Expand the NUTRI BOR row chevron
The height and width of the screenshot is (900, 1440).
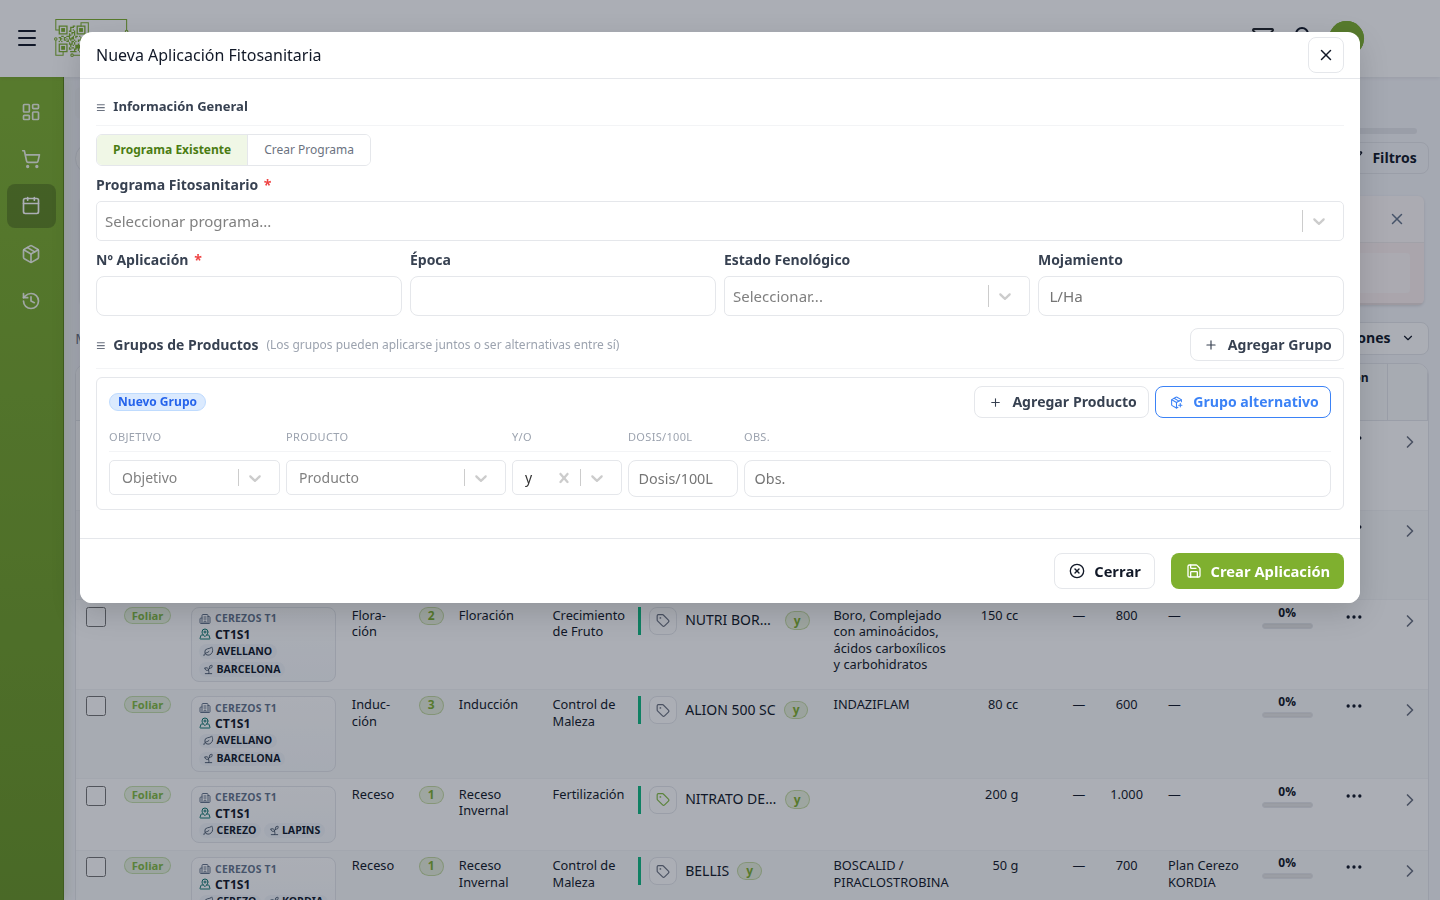click(1409, 621)
